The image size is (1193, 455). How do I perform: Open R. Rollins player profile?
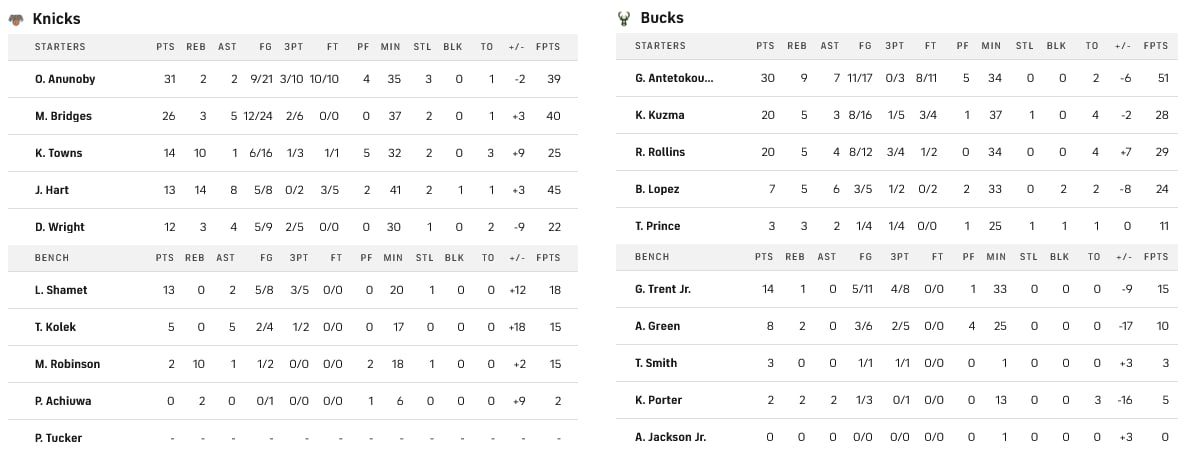[660, 152]
